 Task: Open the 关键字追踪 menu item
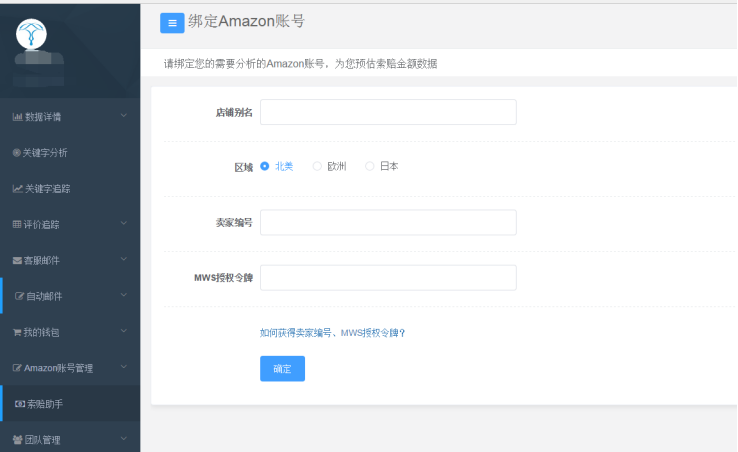pos(70,188)
